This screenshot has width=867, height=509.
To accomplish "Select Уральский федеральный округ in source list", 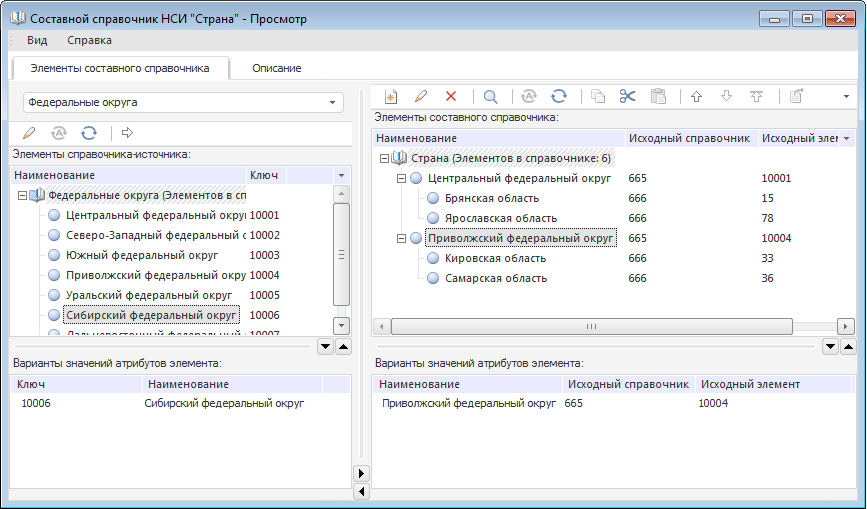I will 148,295.
